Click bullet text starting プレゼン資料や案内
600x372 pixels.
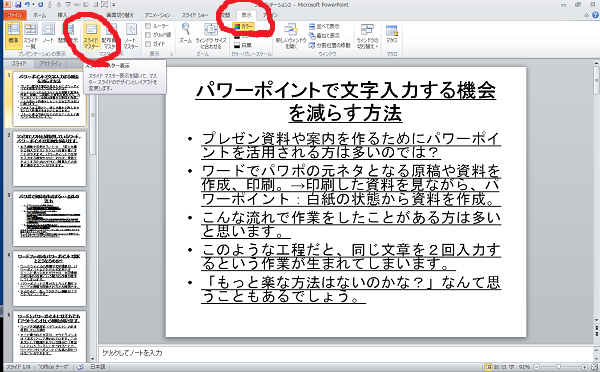pyautogui.click(x=351, y=145)
